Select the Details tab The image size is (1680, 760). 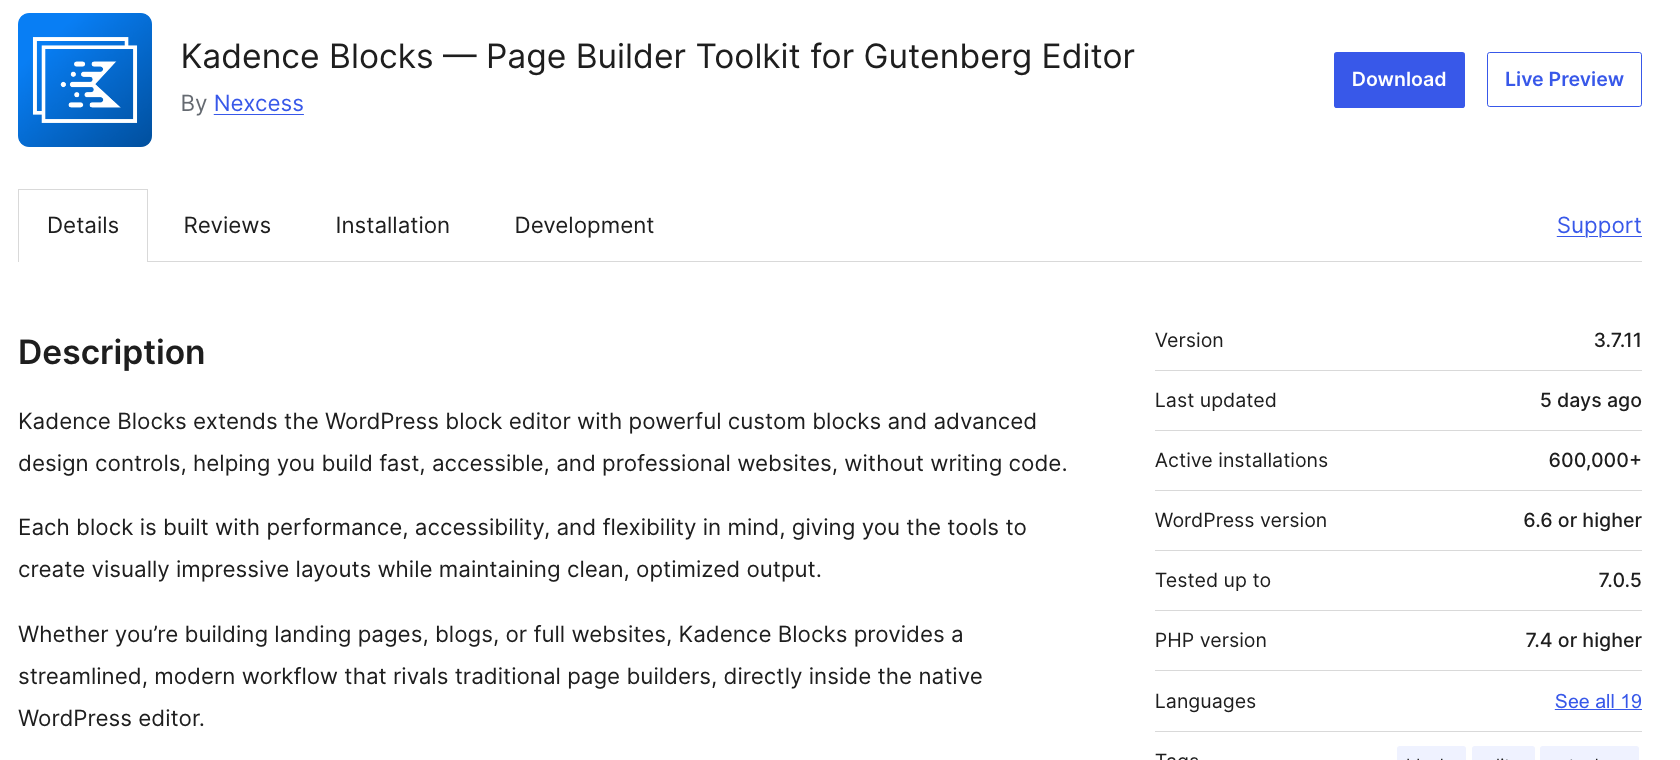pyautogui.click(x=83, y=226)
